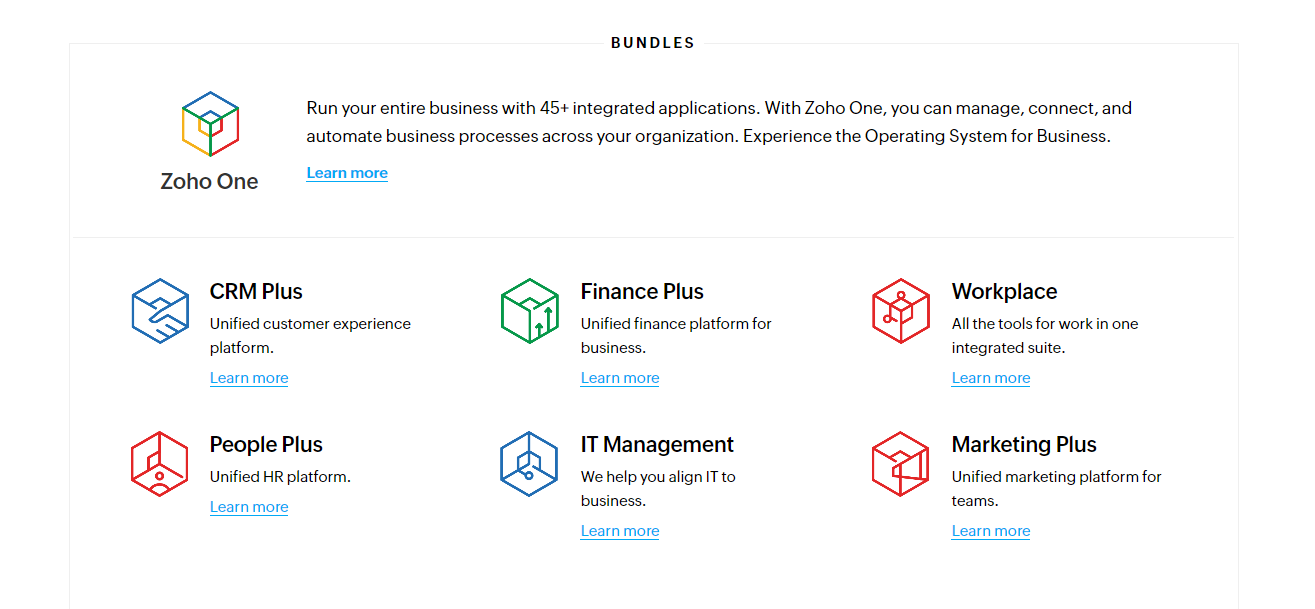Click the Marketing Plus red cube icon

point(901,464)
